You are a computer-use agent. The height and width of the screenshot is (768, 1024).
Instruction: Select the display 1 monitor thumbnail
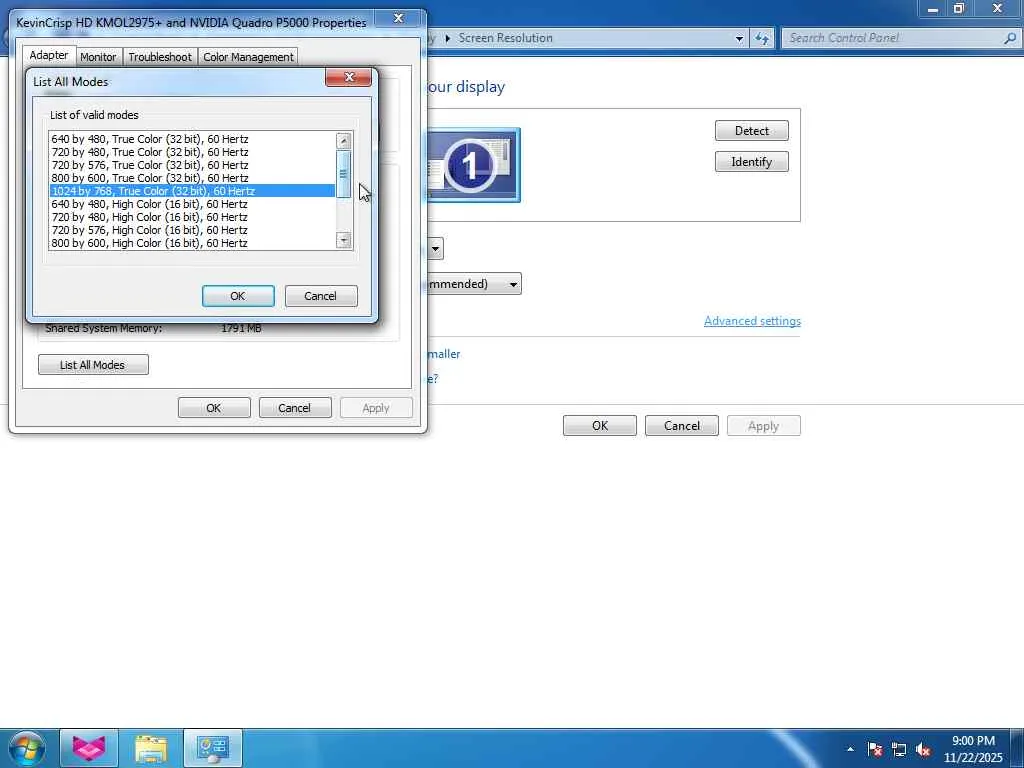(x=473, y=165)
